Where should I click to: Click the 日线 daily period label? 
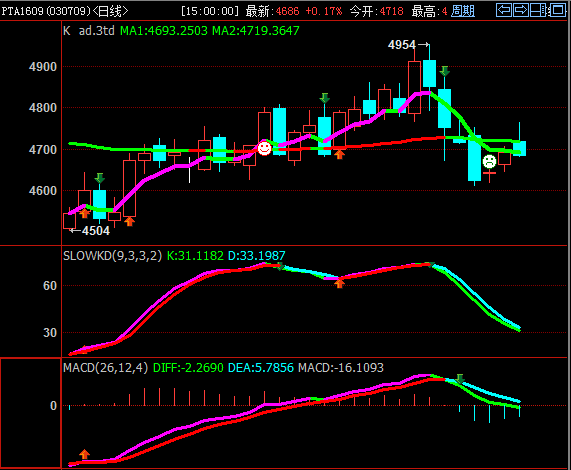click(x=110, y=11)
